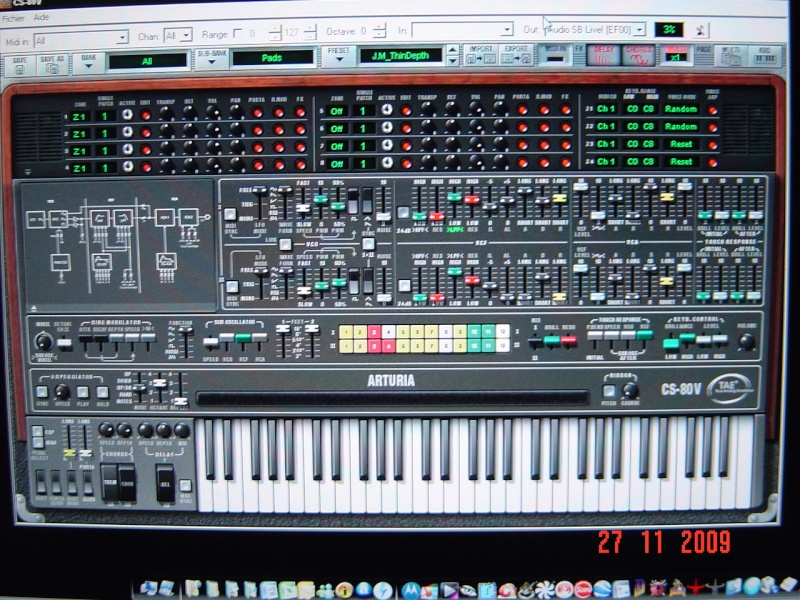The height and width of the screenshot is (600, 800).
Task: Toggle the Delay effect button
Action: tap(603, 55)
